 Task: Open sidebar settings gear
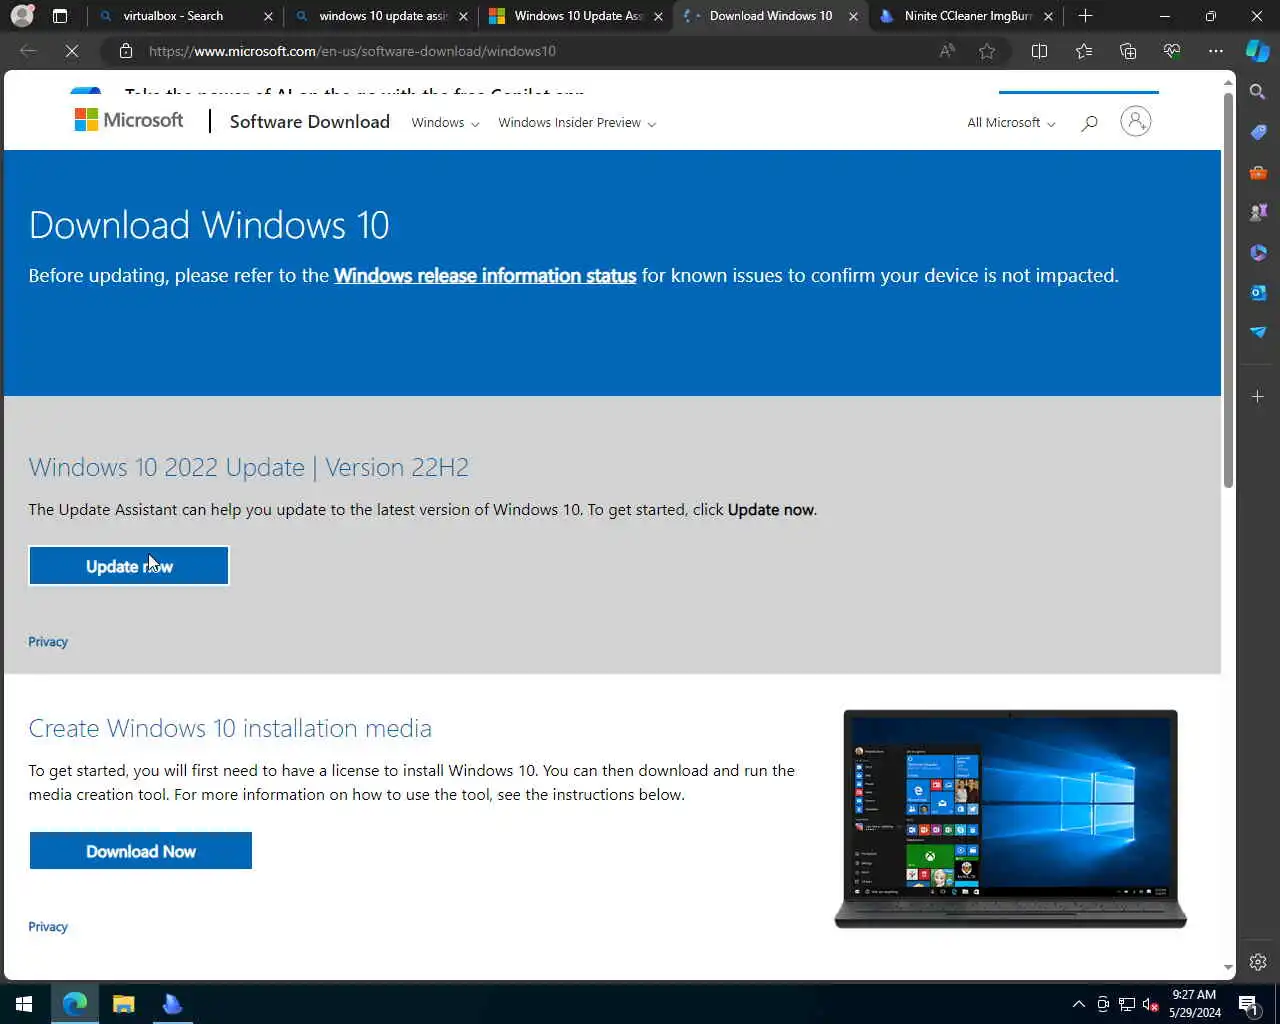click(x=1258, y=962)
